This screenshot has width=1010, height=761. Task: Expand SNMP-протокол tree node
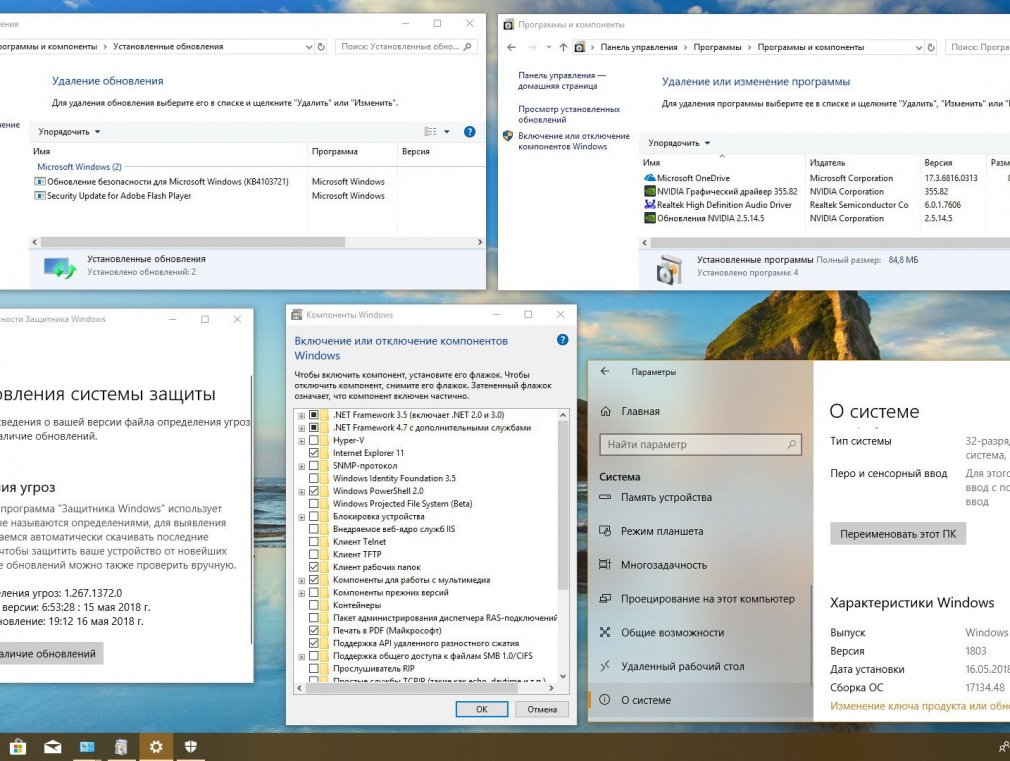(301, 466)
